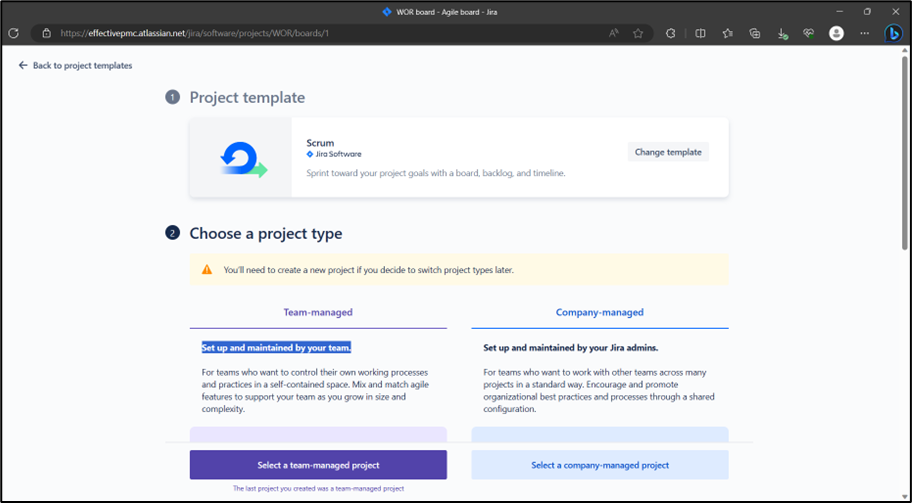The image size is (912, 503).
Task: Open Favorites list icon
Action: click(728, 33)
